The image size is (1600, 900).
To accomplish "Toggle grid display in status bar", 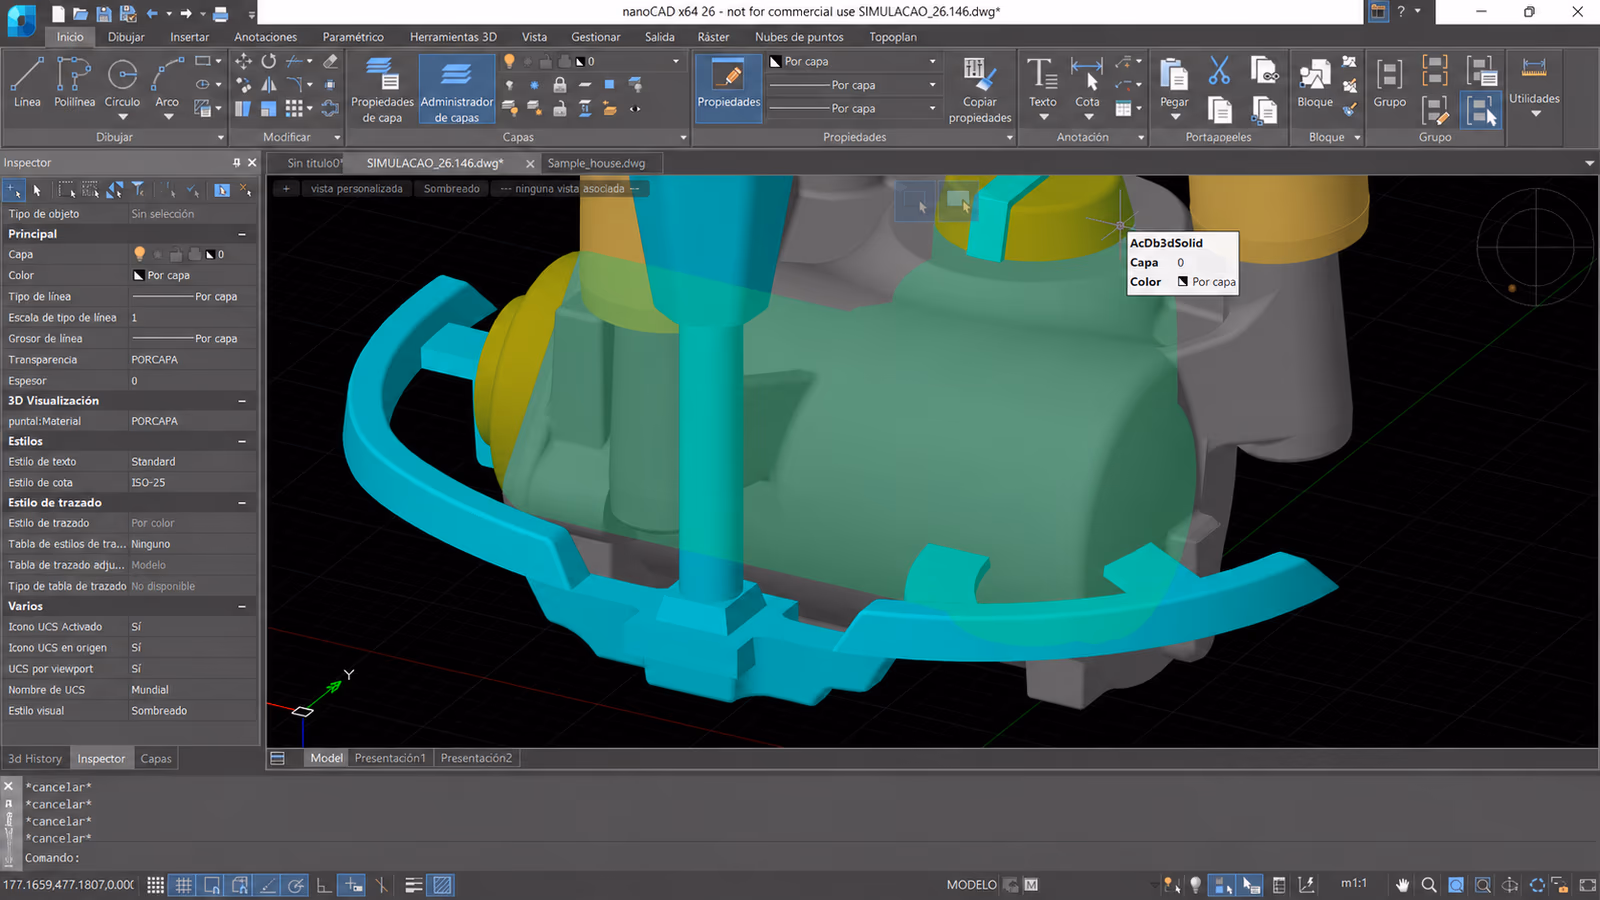I will click(x=184, y=885).
